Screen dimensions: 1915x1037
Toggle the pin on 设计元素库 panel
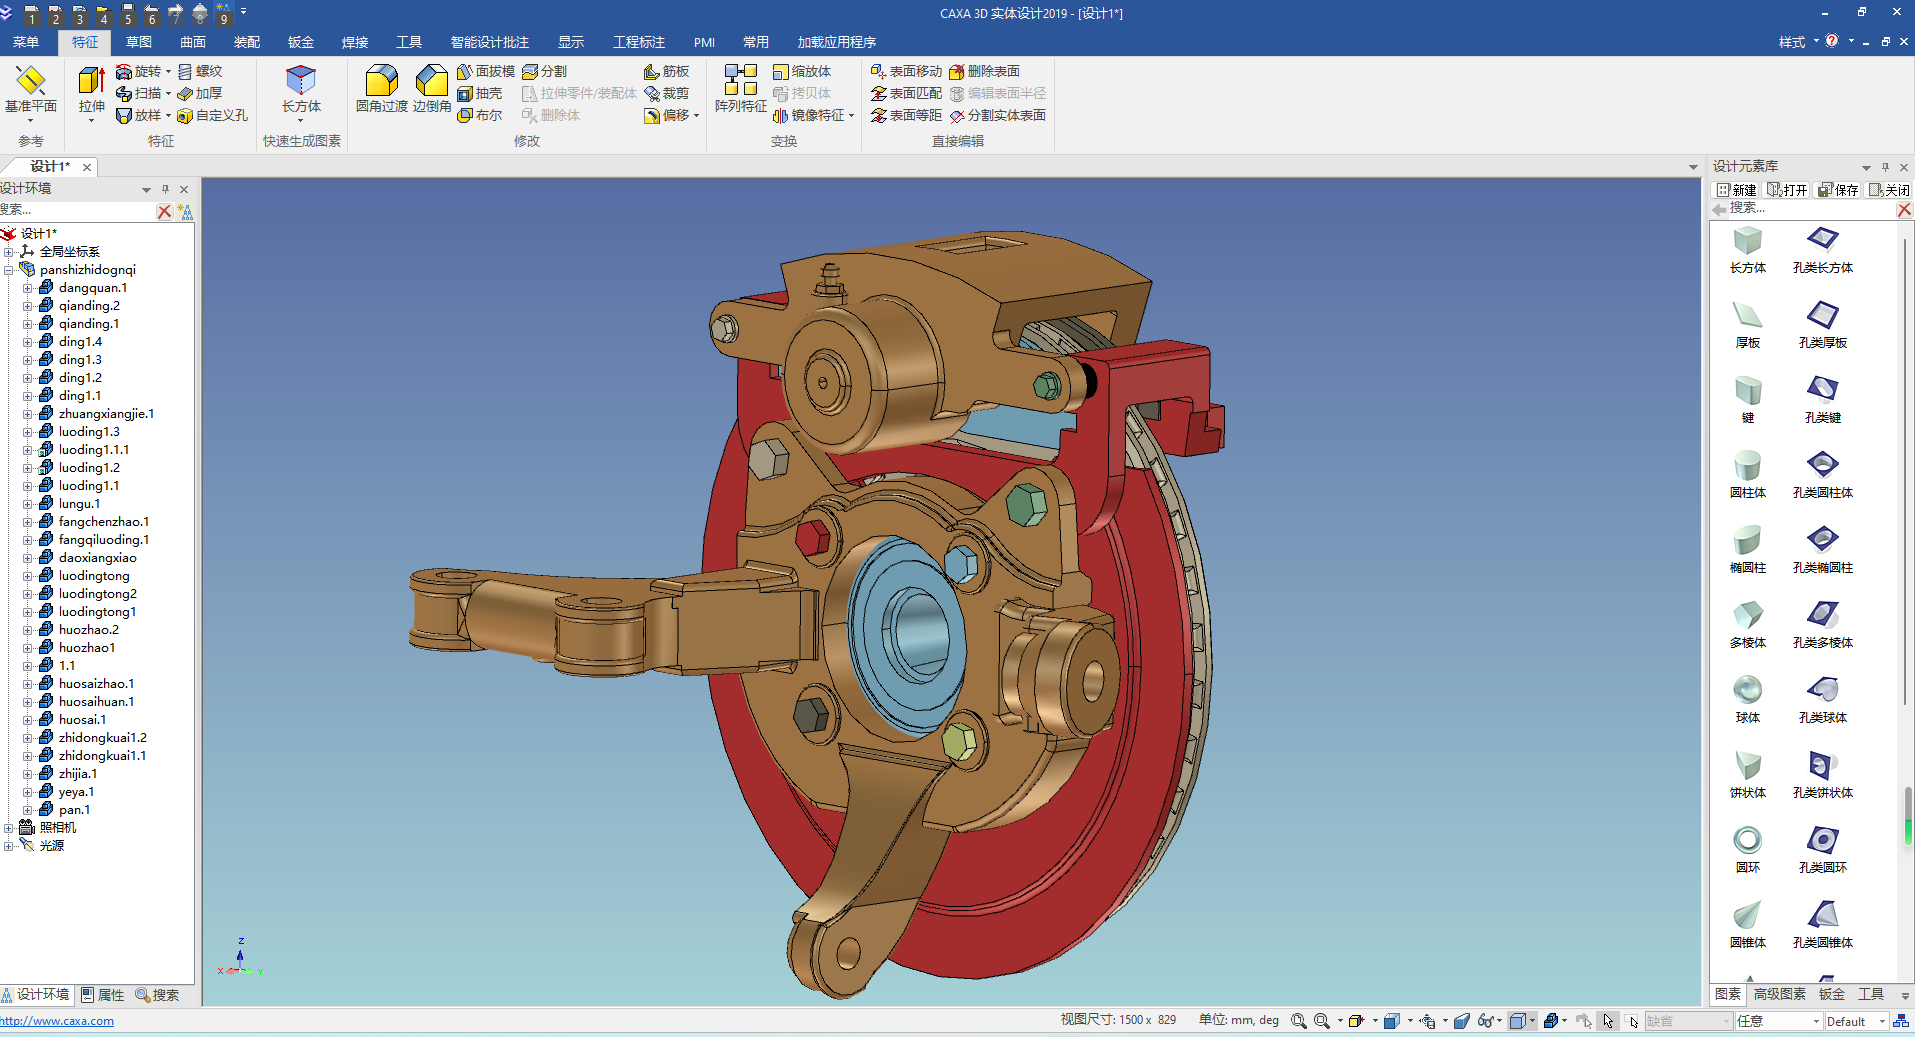(1885, 167)
